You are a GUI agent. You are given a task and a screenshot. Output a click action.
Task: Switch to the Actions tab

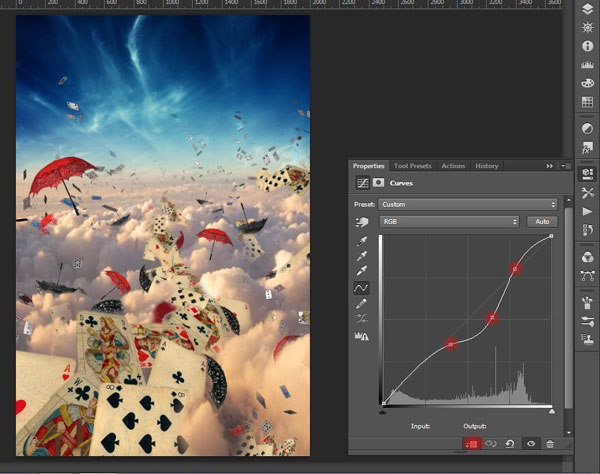tap(453, 166)
